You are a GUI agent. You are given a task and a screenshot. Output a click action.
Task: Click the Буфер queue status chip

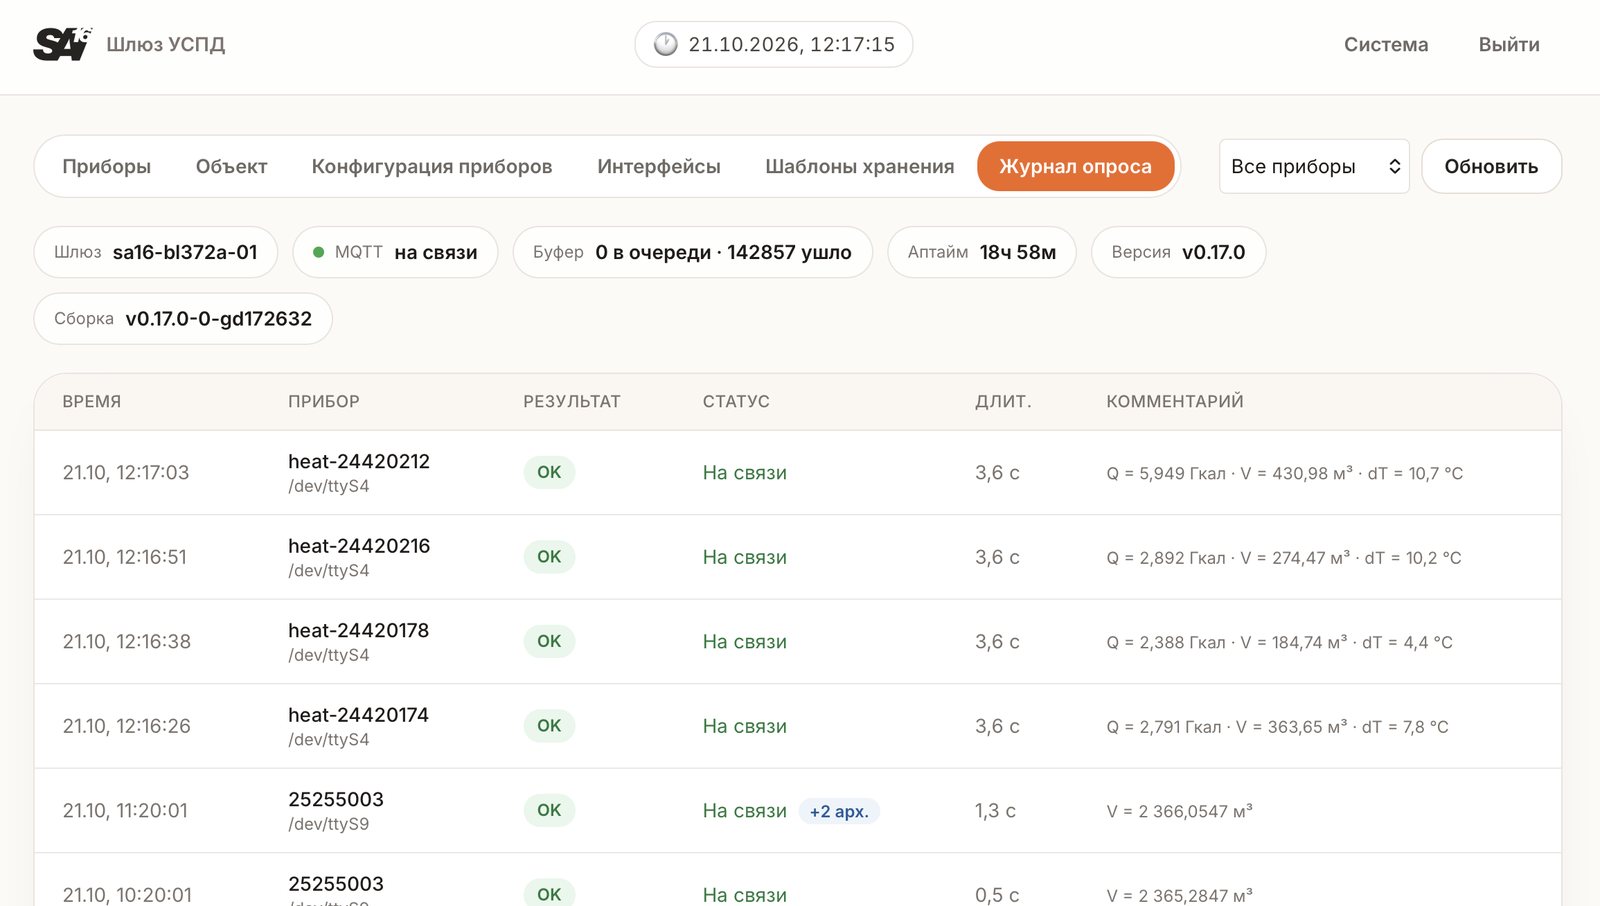(x=692, y=252)
